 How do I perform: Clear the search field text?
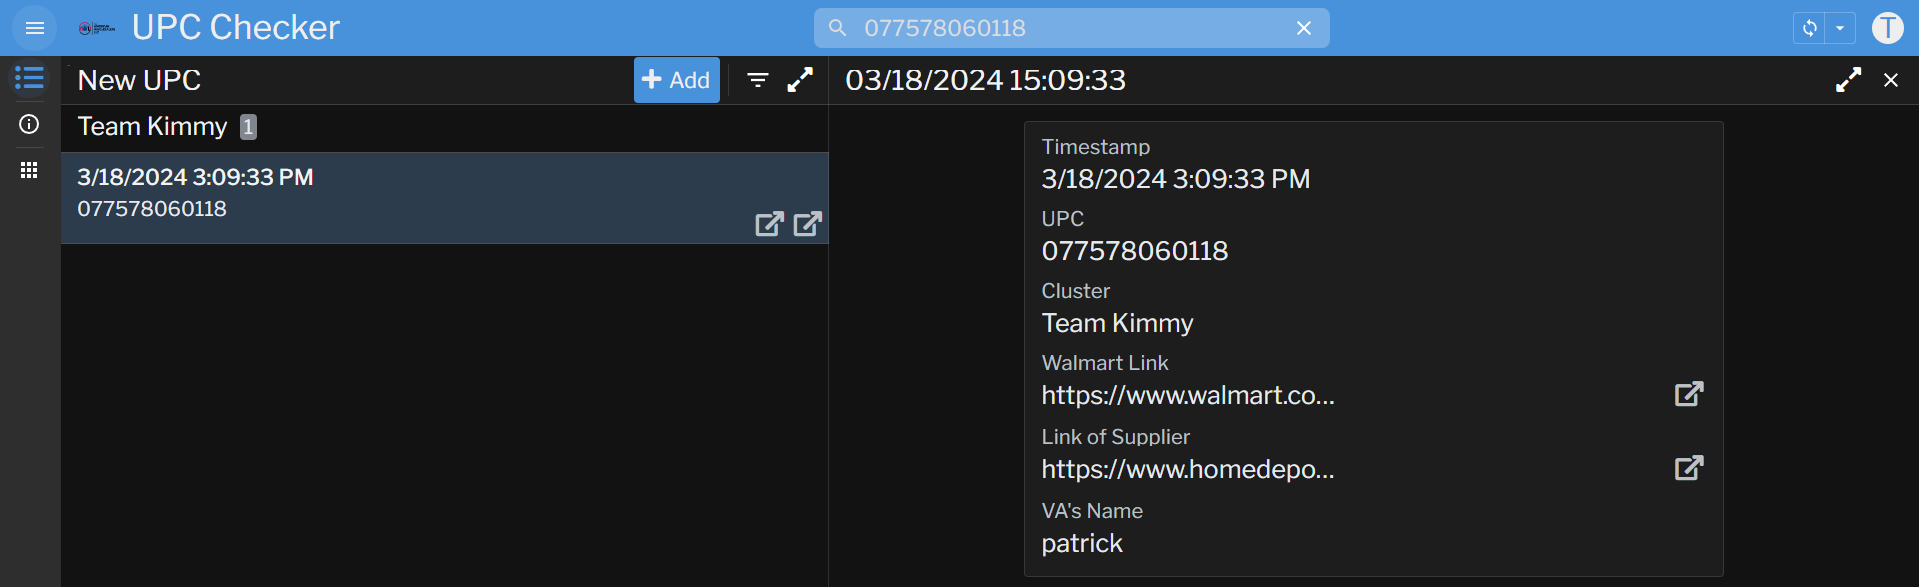(x=1303, y=28)
